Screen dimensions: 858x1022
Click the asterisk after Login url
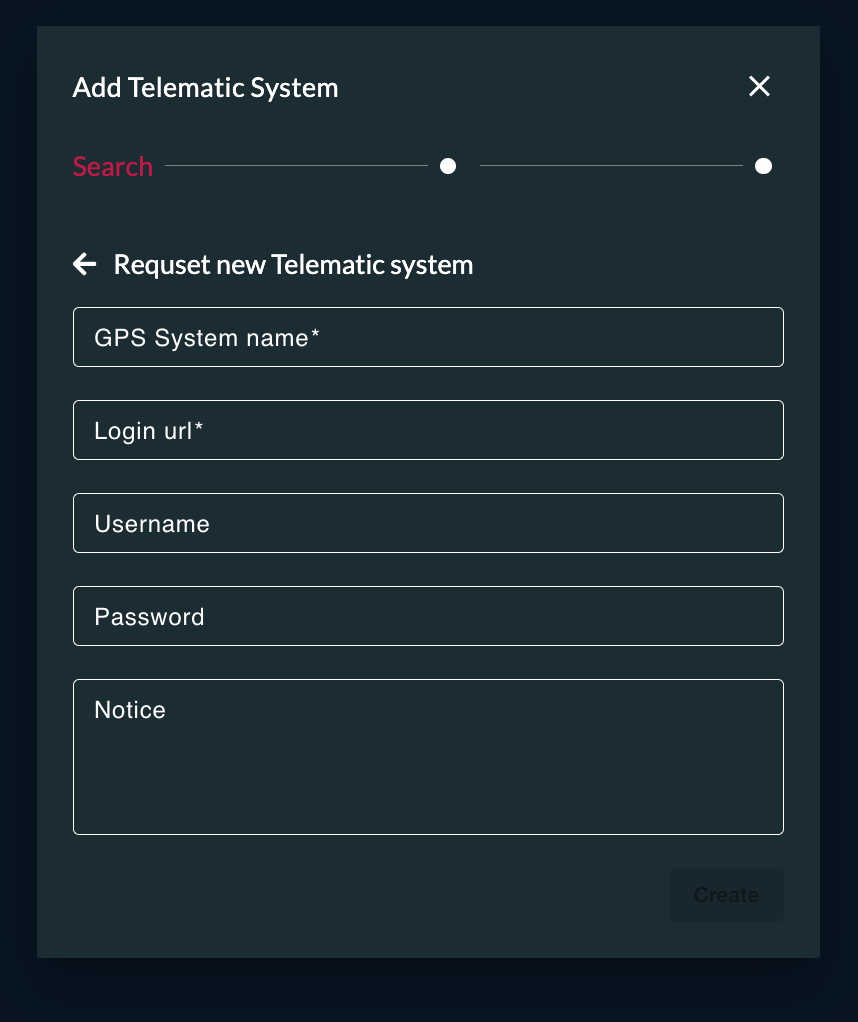pos(199,429)
